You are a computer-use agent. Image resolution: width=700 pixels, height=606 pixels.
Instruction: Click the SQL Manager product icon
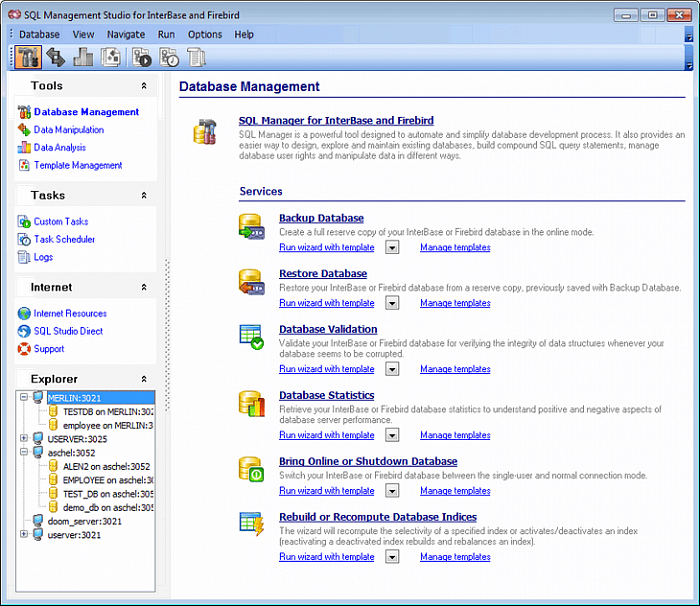click(205, 132)
